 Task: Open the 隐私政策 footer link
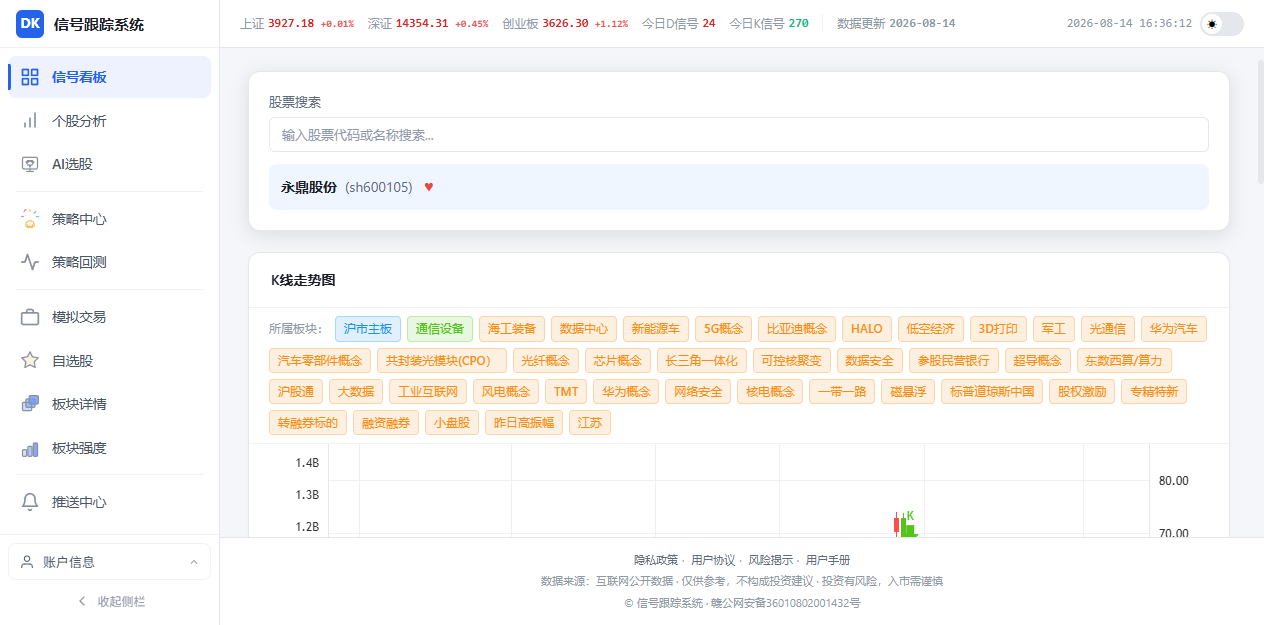click(x=656, y=560)
